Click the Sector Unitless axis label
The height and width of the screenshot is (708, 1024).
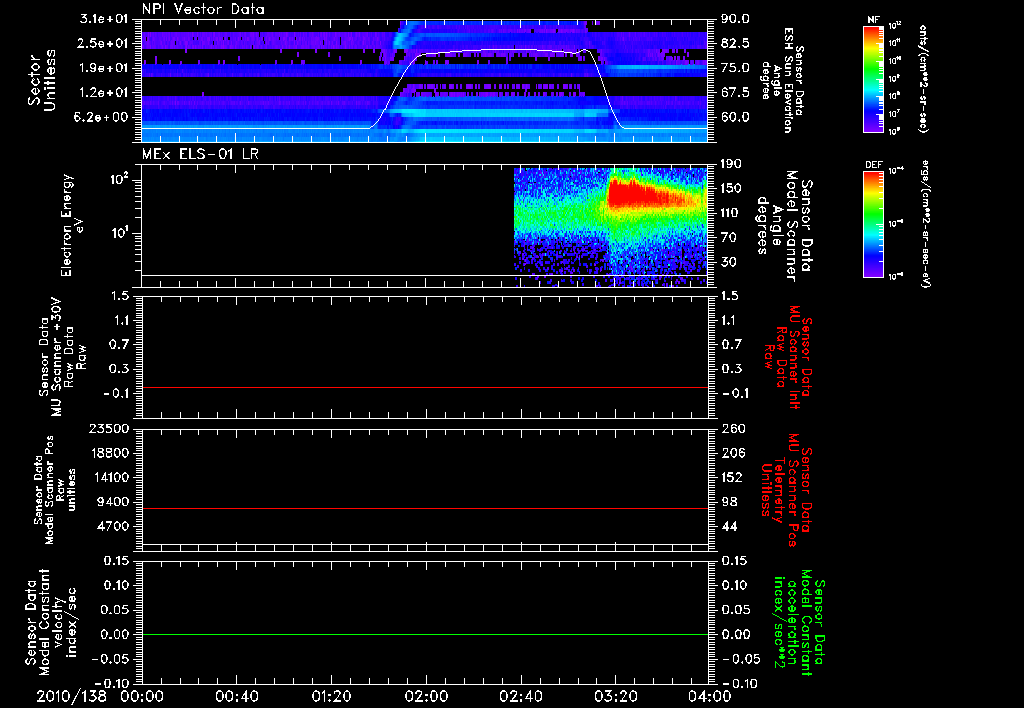pyautogui.click(x=42, y=80)
